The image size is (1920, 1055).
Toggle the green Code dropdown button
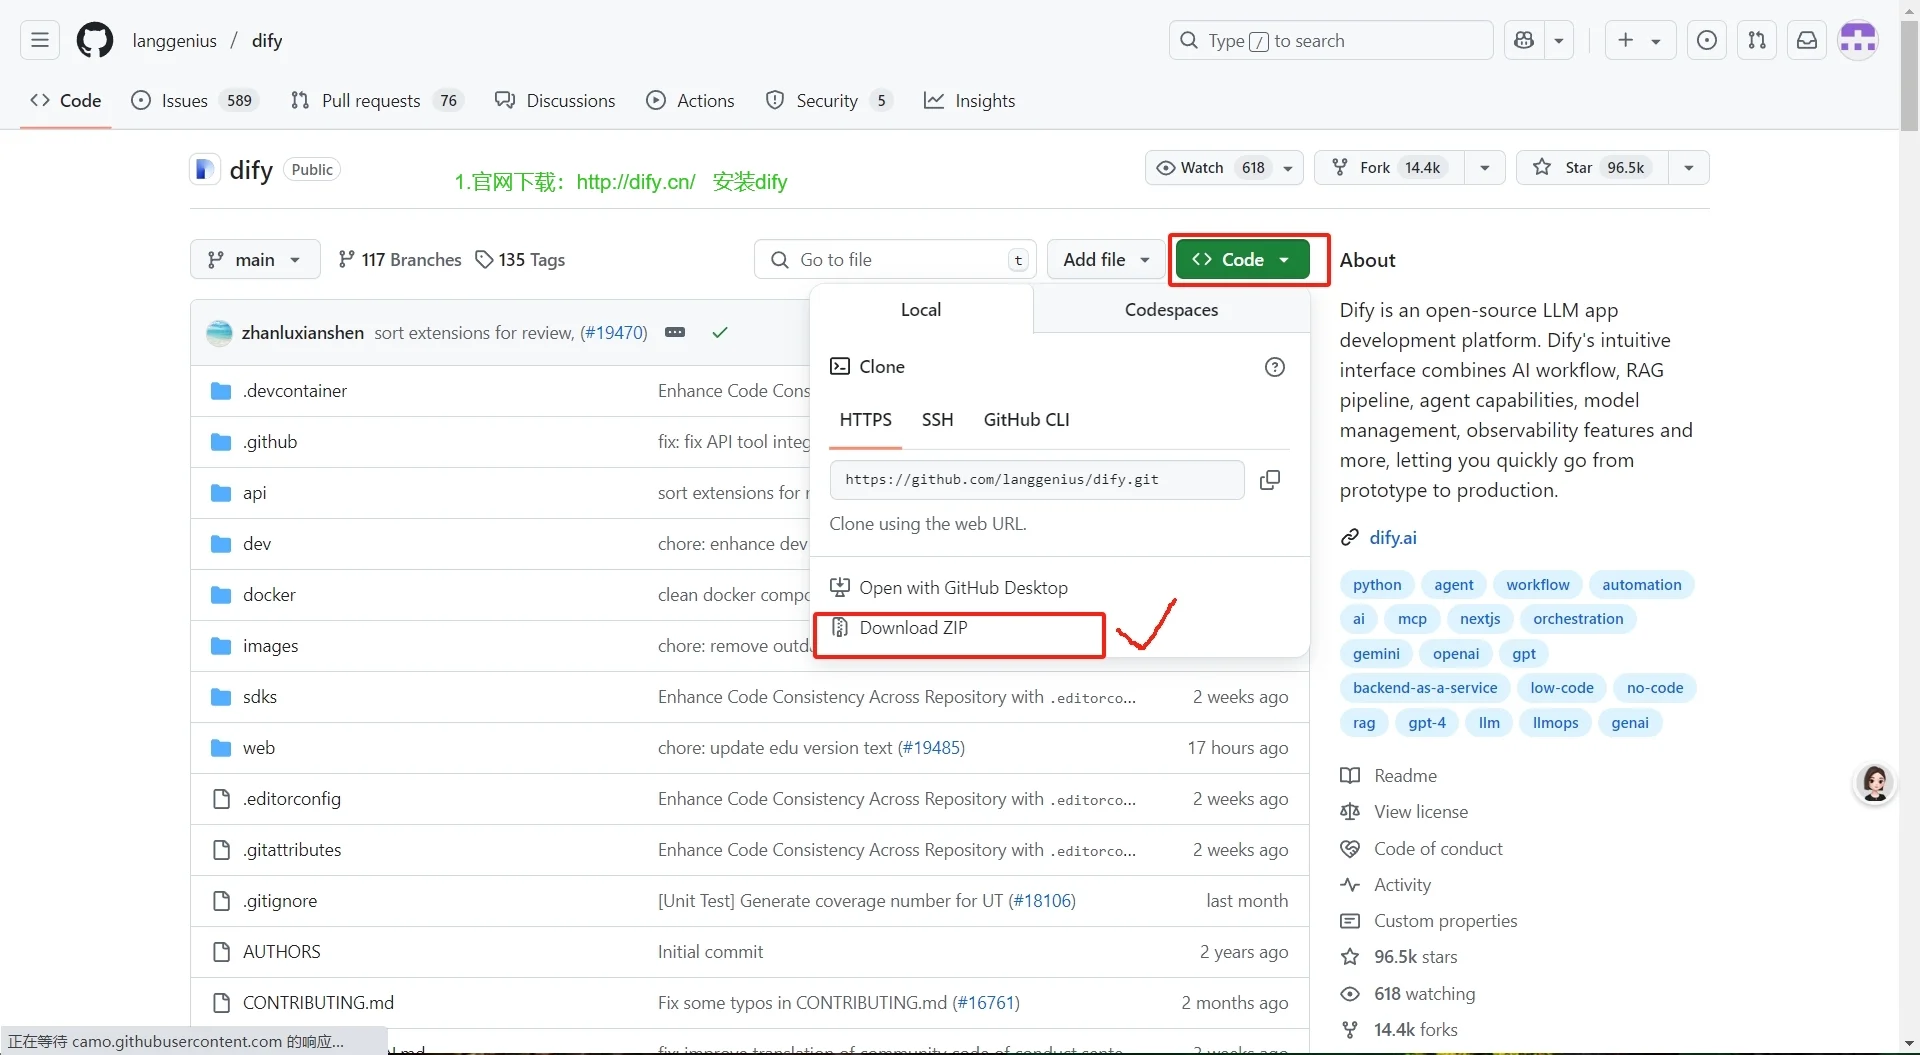(1242, 259)
